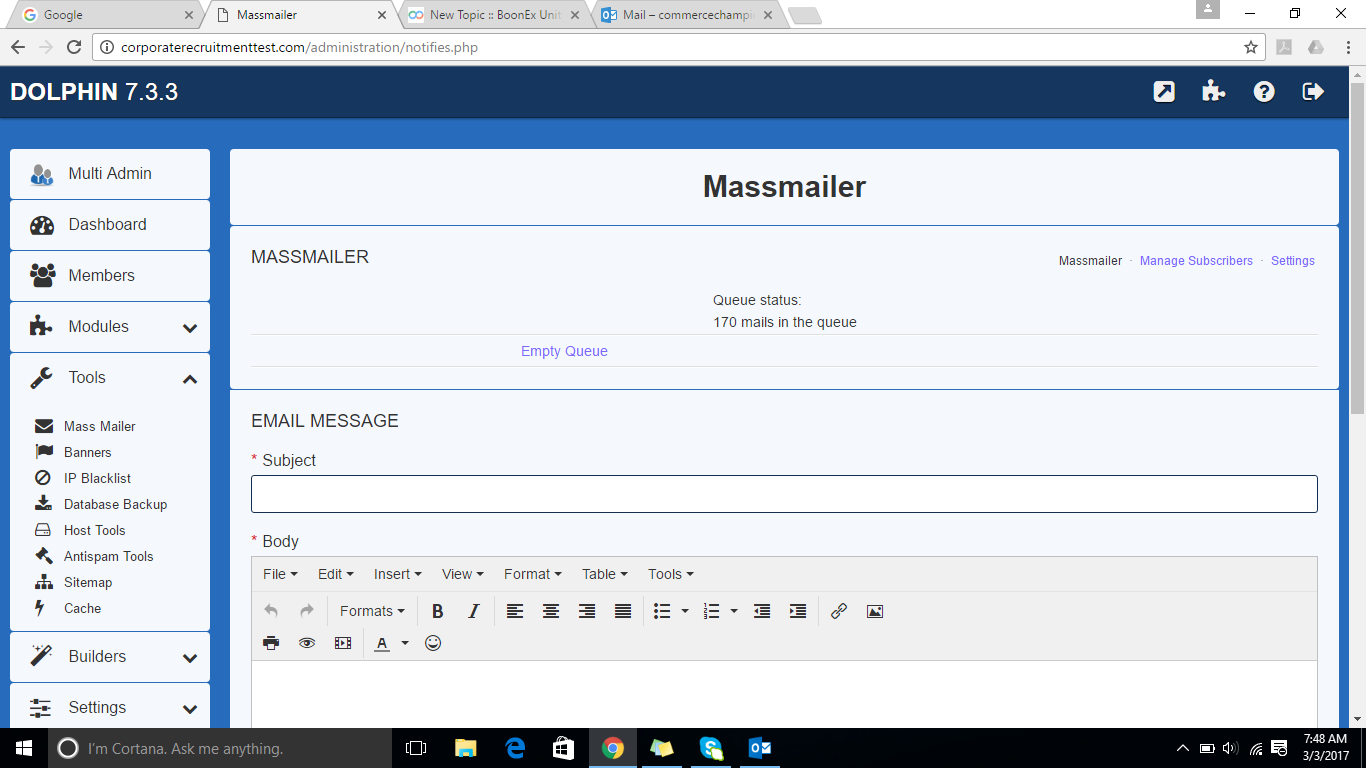The height and width of the screenshot is (768, 1366).
Task: Open text color dropdown arrow
Action: coord(405,643)
